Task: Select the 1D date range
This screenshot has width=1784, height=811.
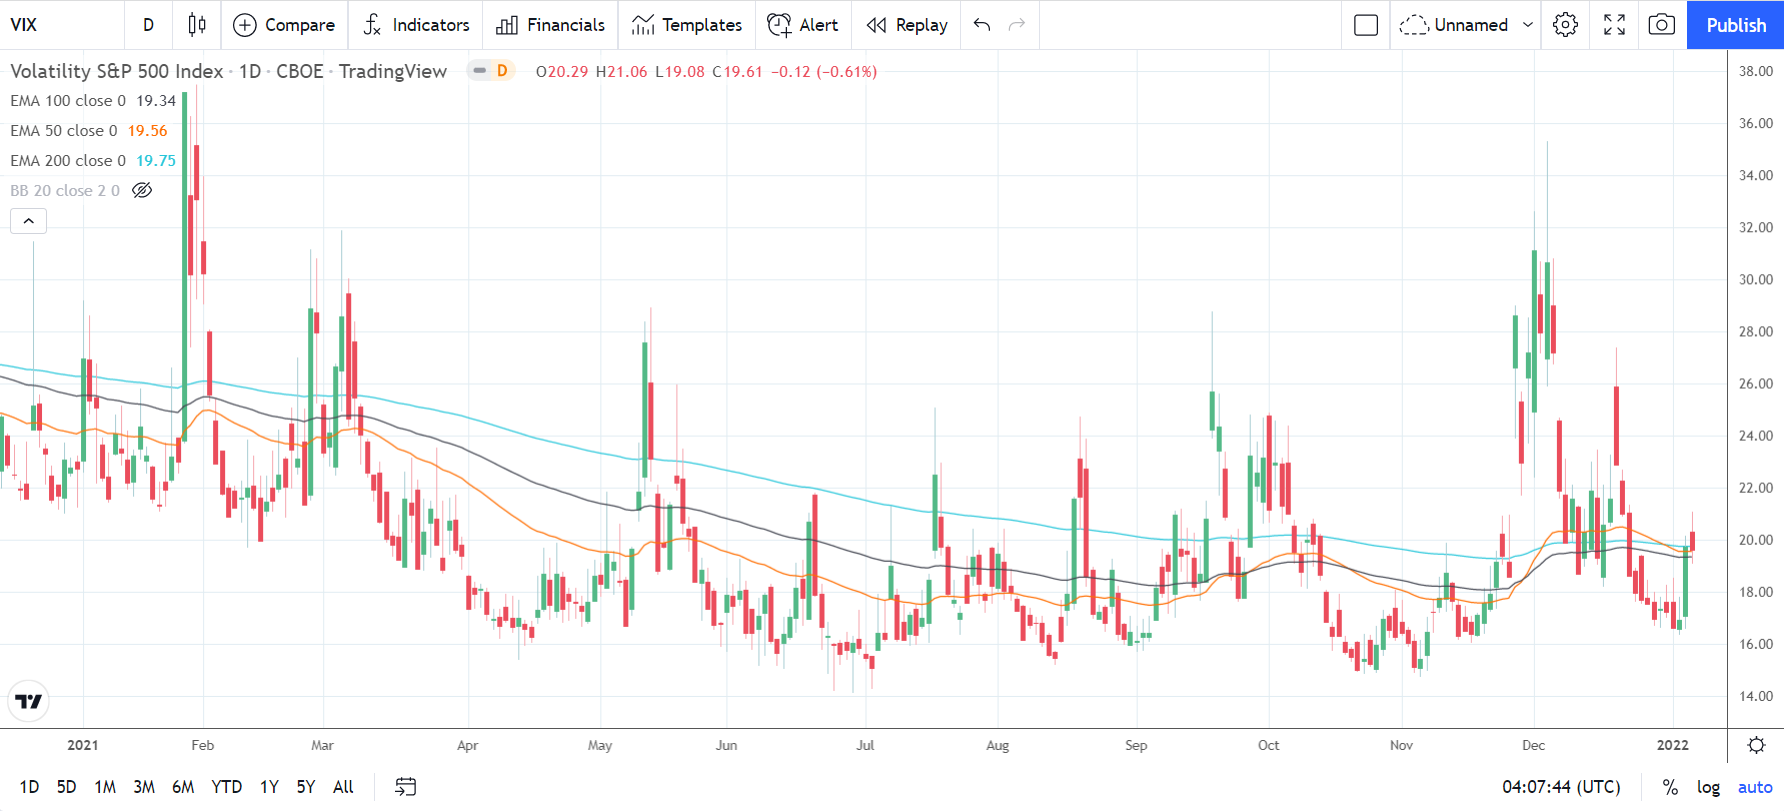Action: pos(30,787)
